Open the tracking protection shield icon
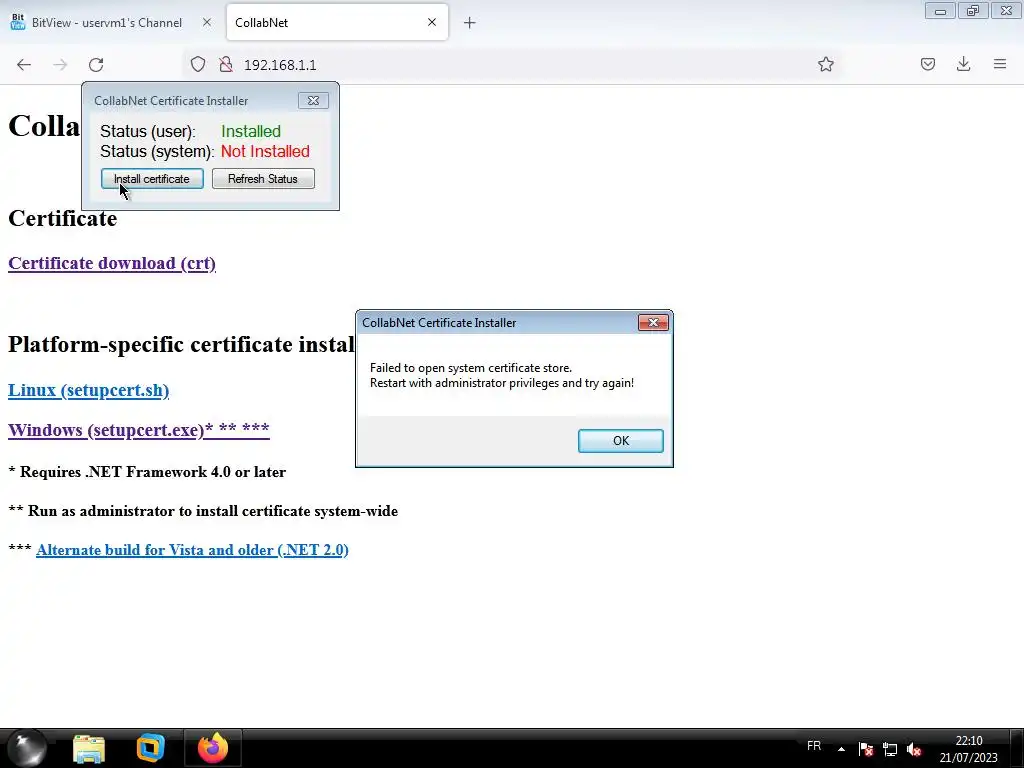Screen dimensions: 1024x768 point(198,64)
